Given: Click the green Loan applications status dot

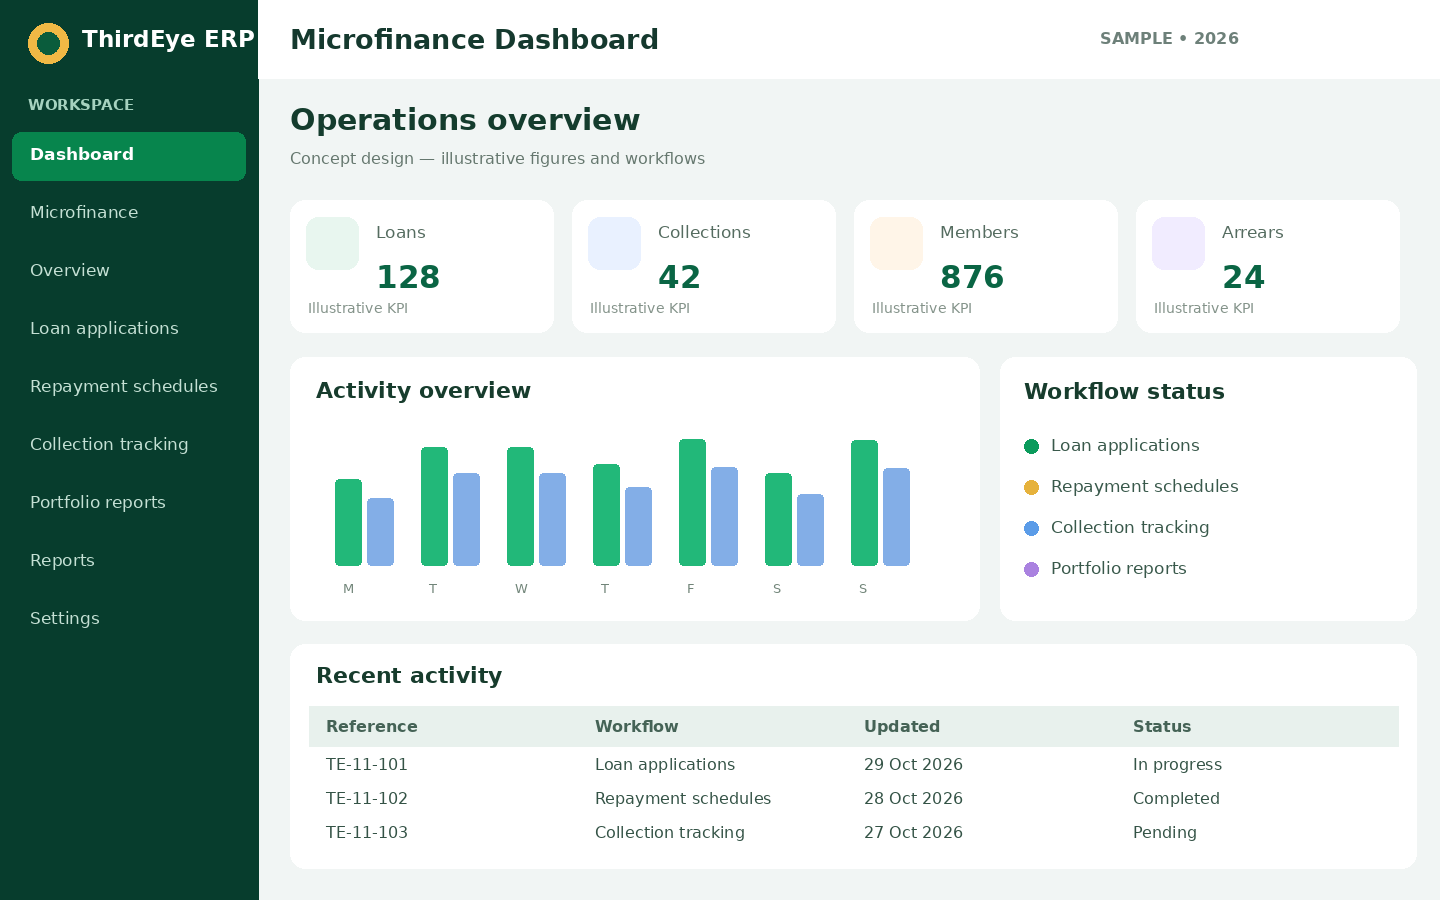Looking at the screenshot, I should pos(1031,446).
